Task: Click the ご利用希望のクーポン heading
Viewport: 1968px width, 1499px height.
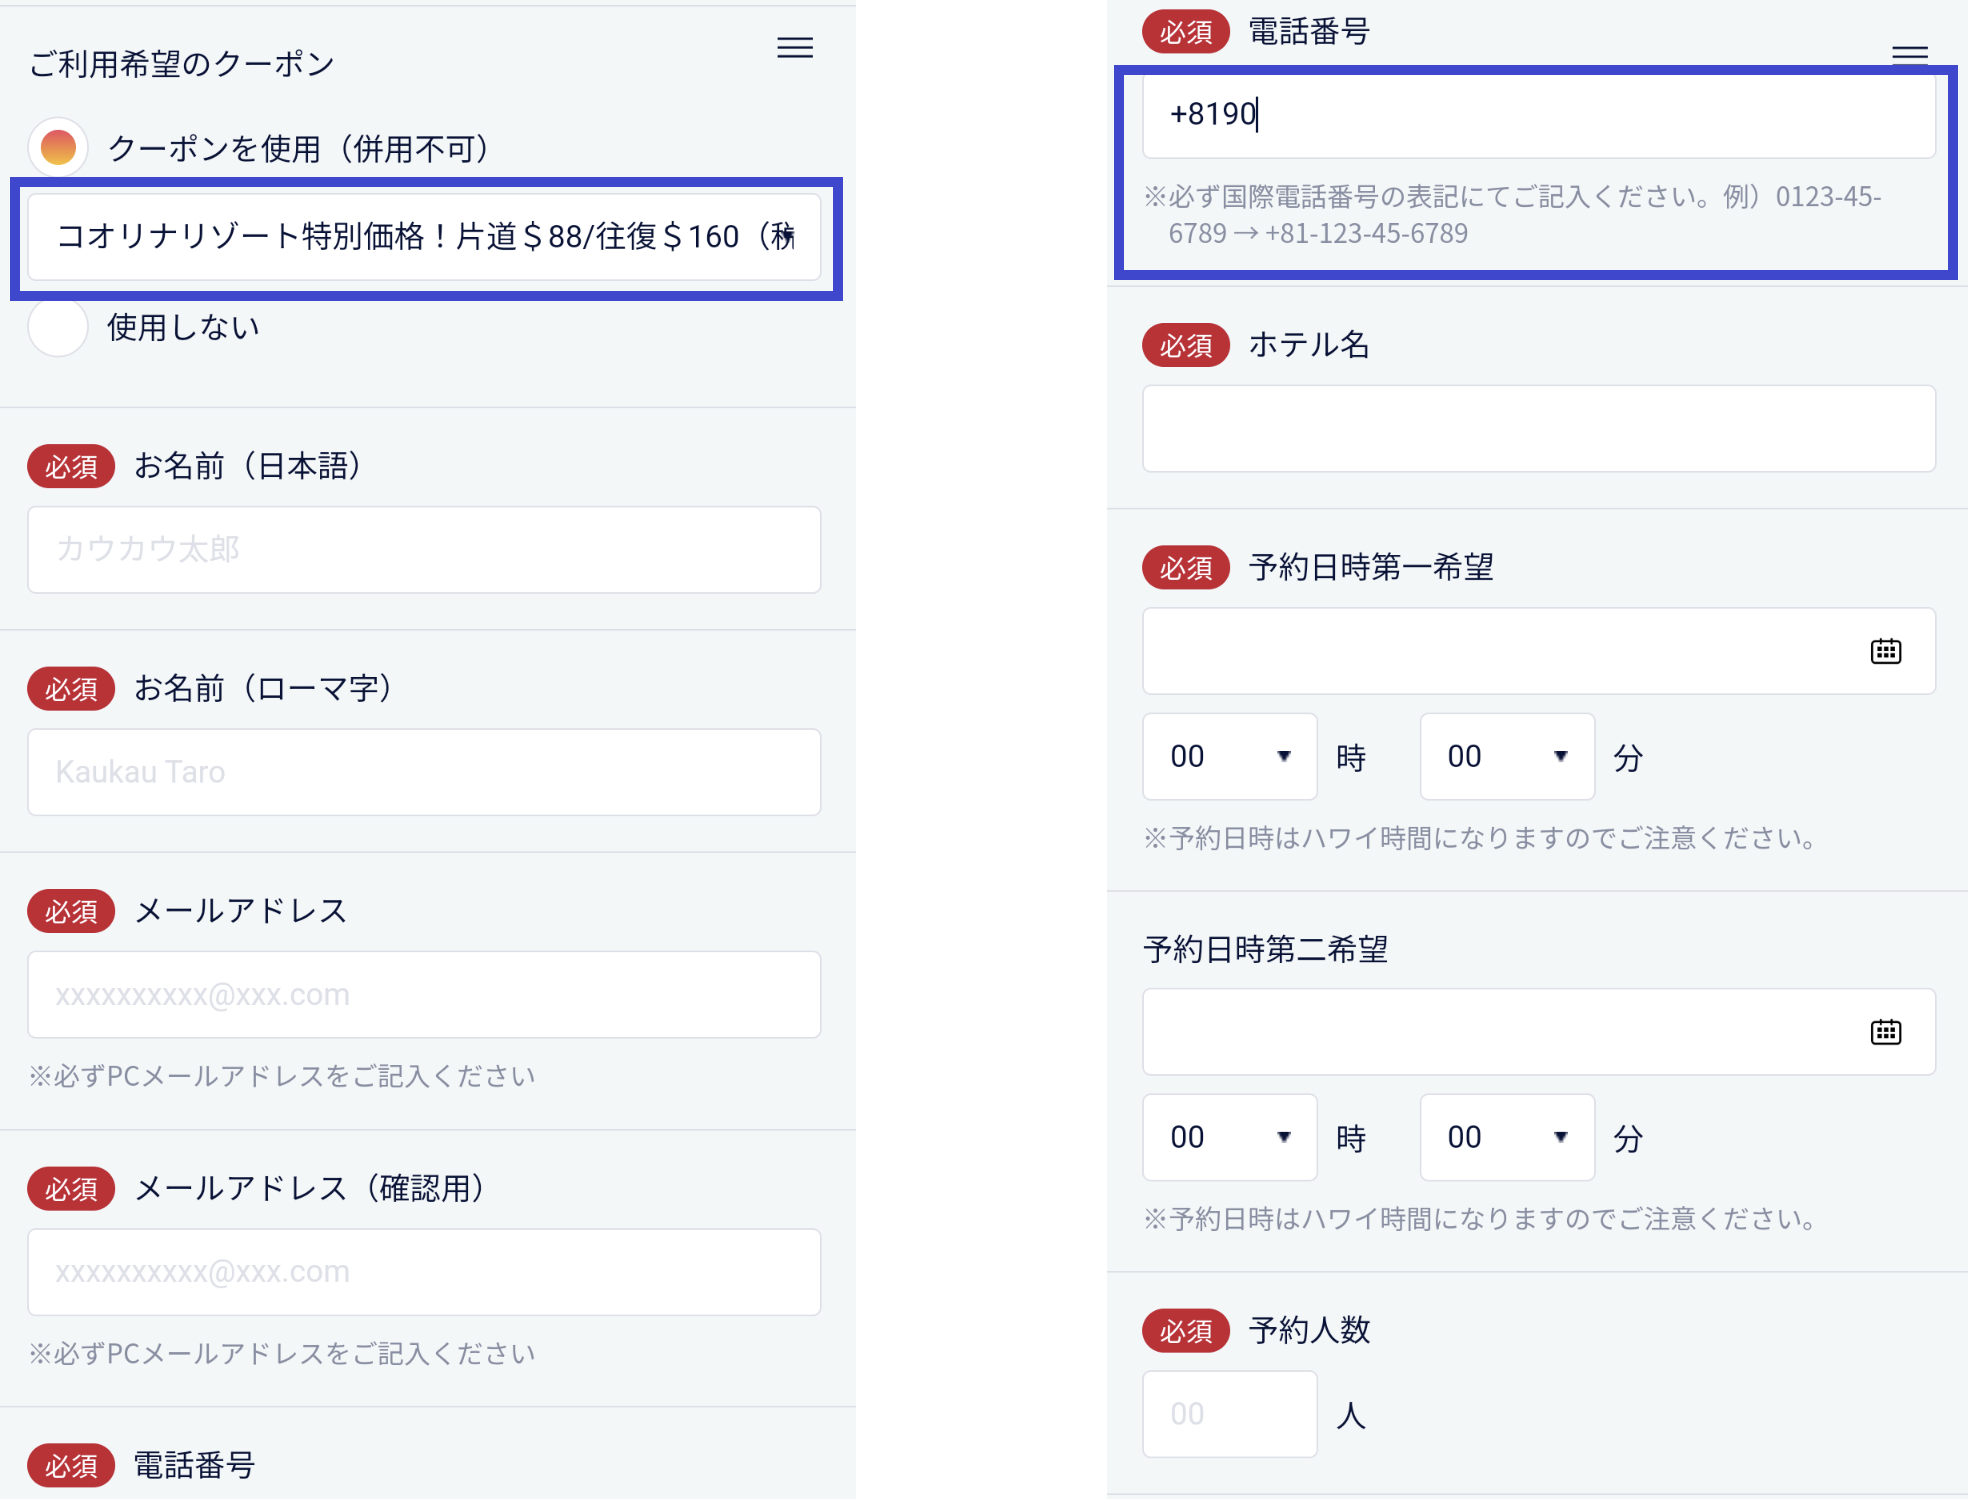Action: [181, 64]
